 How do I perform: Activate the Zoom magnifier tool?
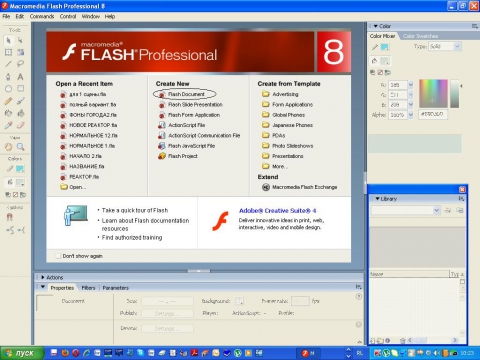(20, 147)
